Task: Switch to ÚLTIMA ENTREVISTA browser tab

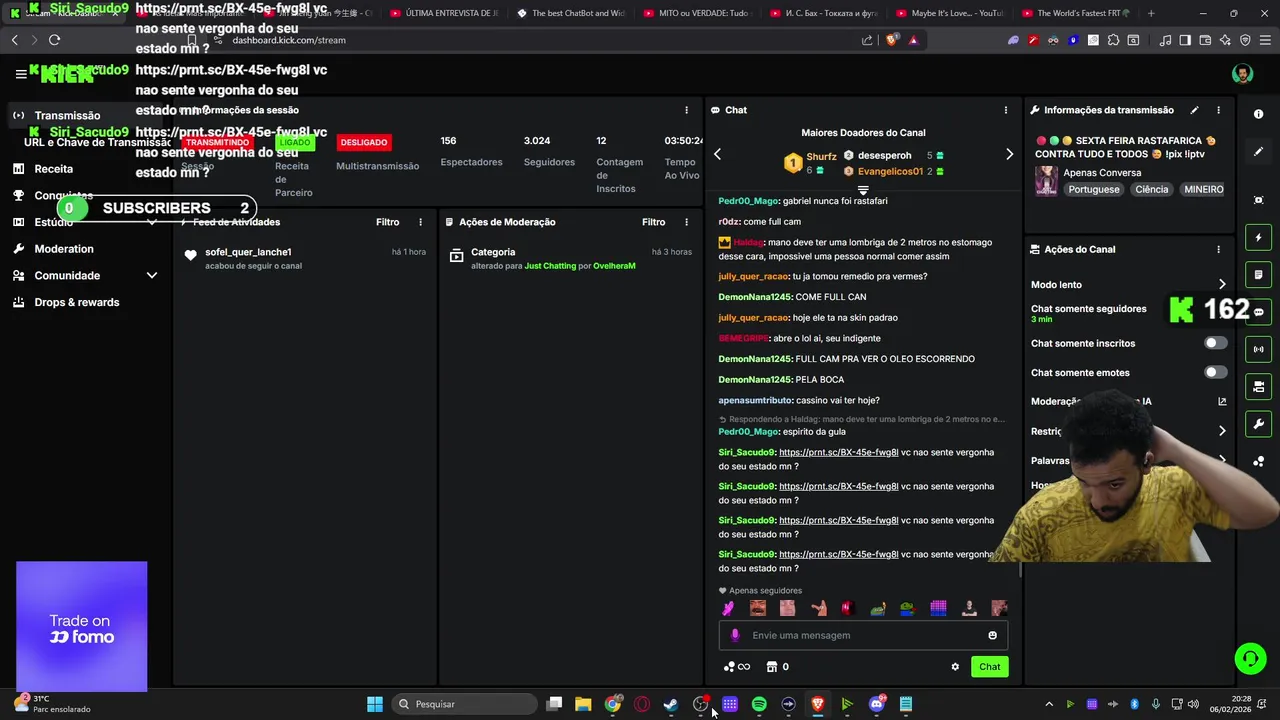Action: [444, 13]
